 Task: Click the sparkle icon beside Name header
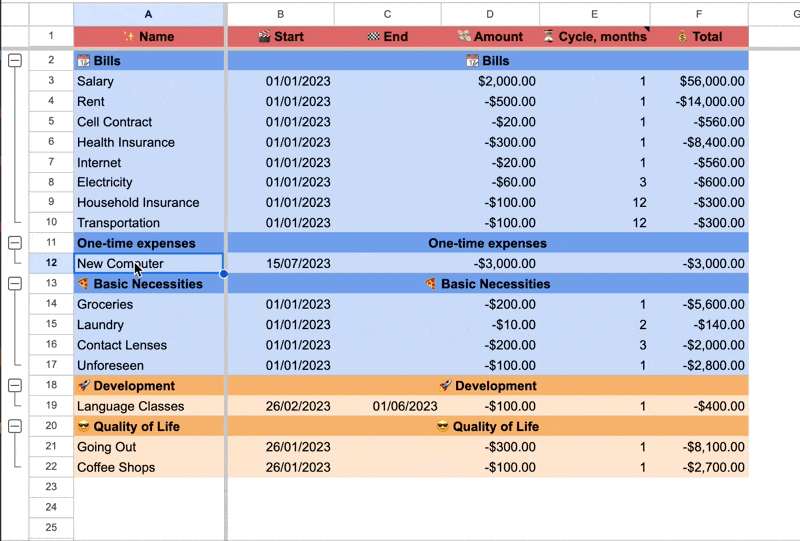pos(128,37)
